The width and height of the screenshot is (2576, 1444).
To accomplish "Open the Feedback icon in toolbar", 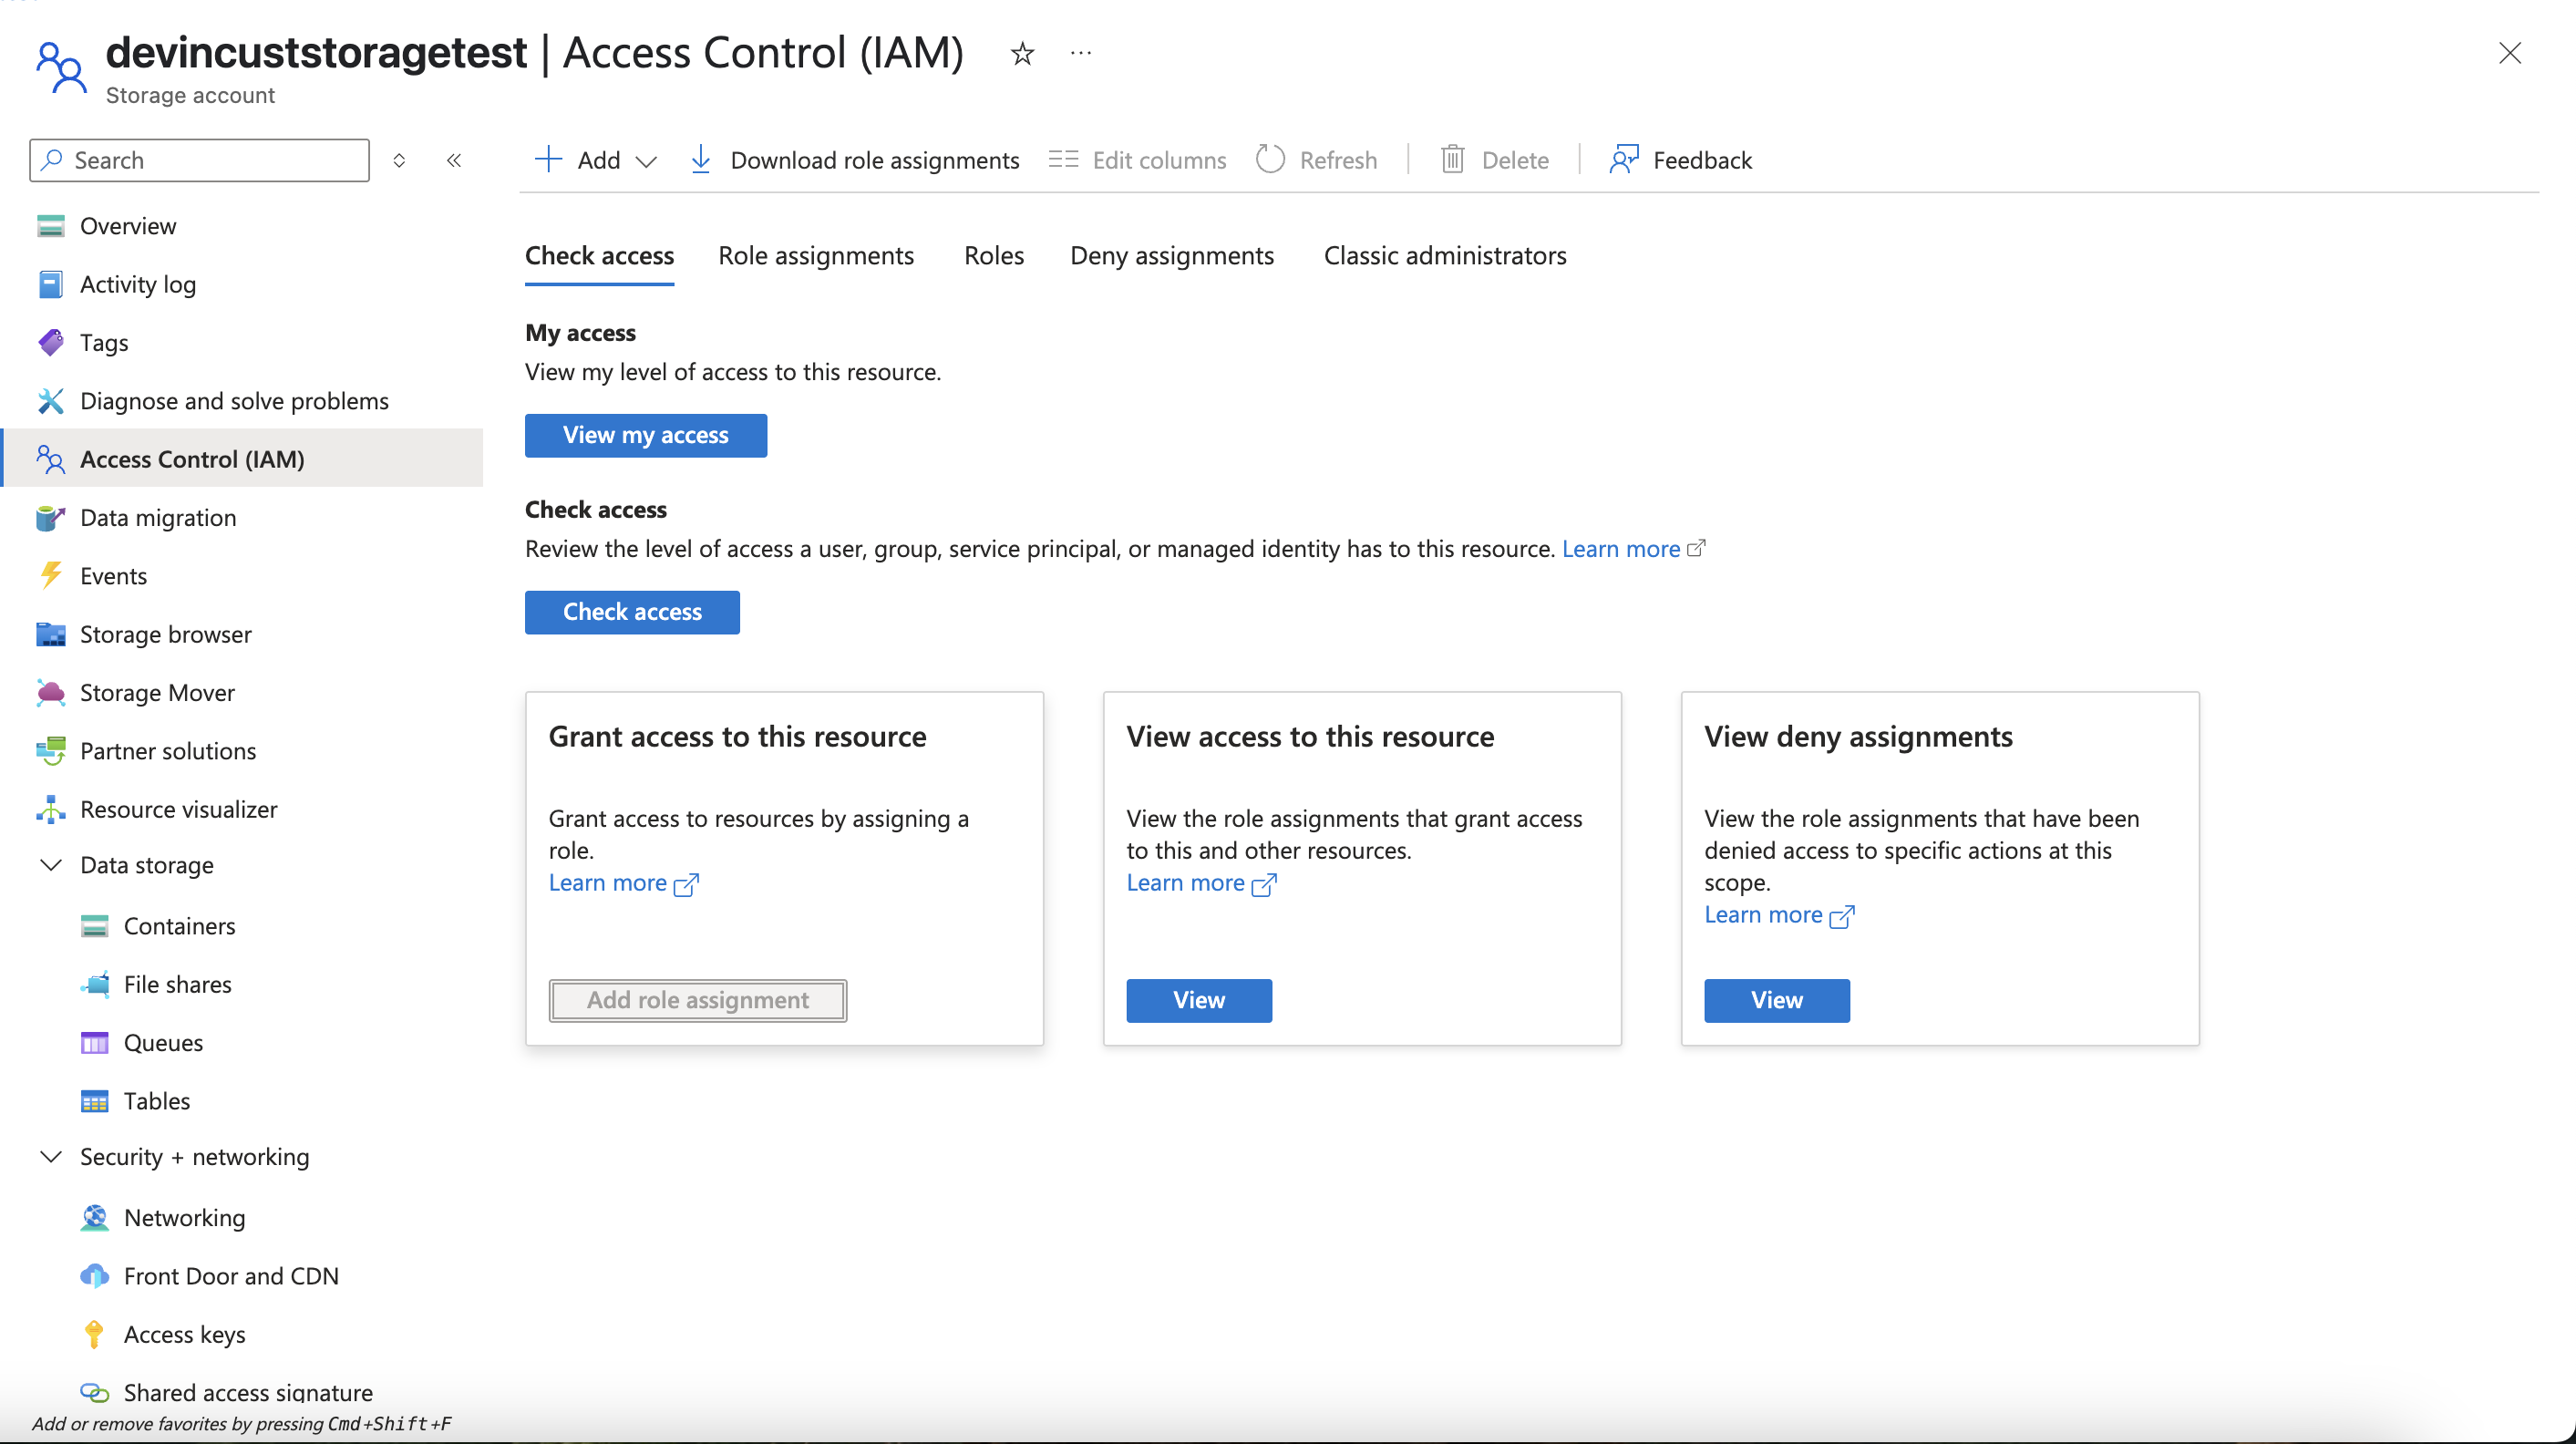I will click(1623, 160).
